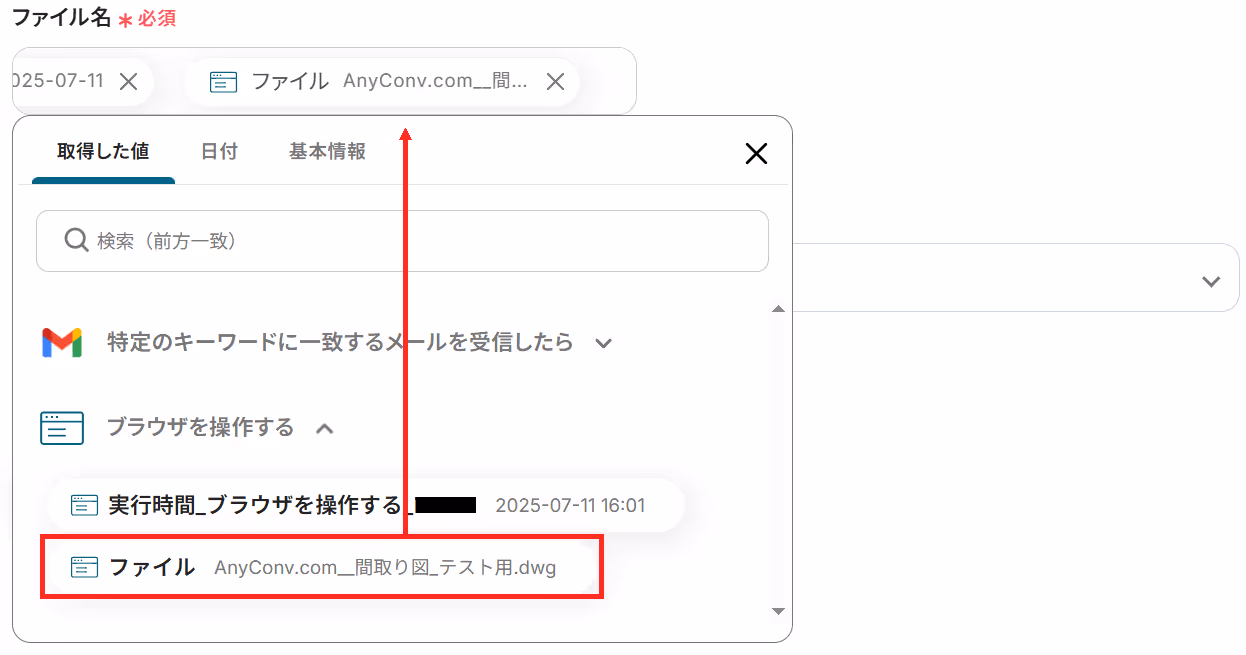
Task: Remove the ファイル AnyConv.com chip with its X
Action: (x=556, y=82)
